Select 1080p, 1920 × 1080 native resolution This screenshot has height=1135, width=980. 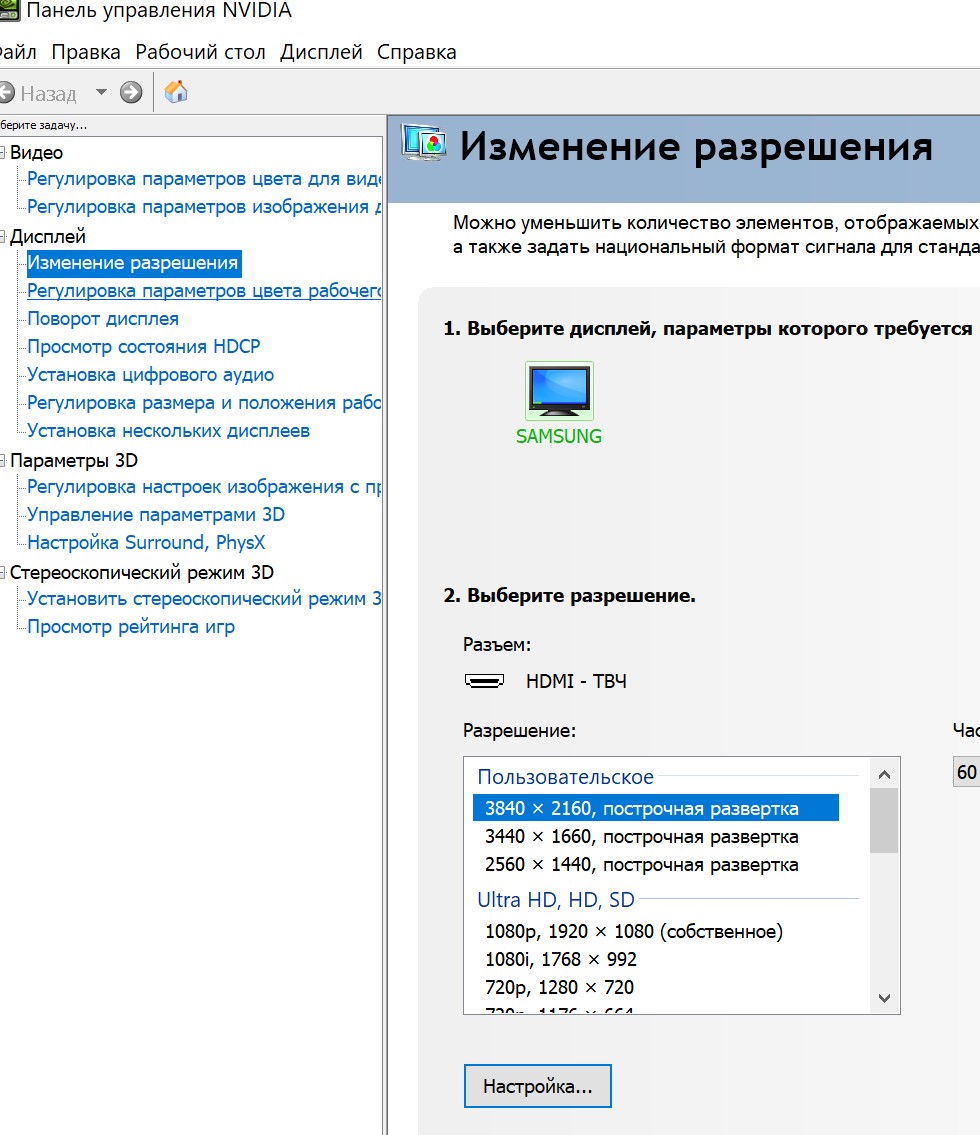(633, 931)
